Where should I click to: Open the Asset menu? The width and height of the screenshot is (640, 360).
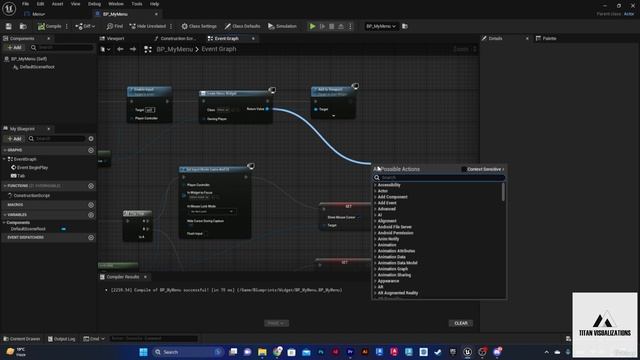(x=57, y=4)
